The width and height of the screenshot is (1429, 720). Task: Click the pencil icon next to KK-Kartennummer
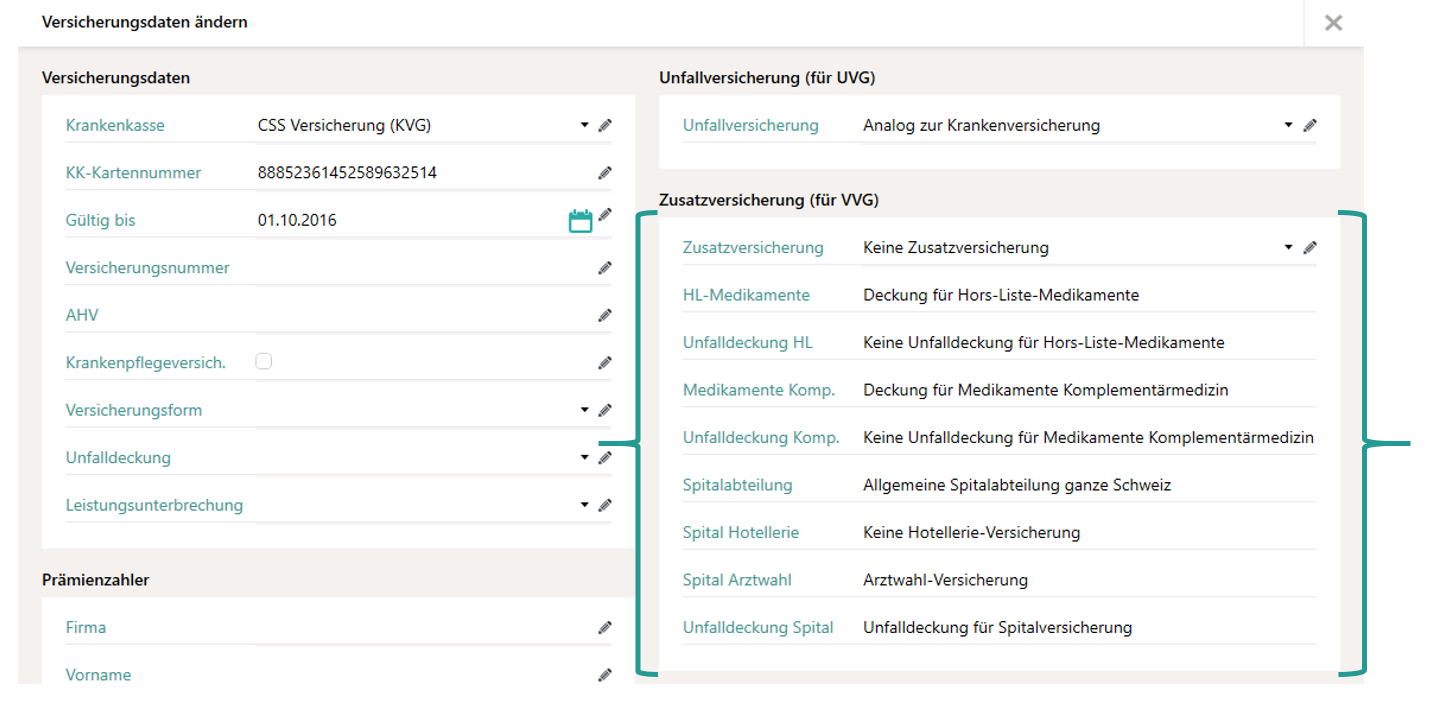click(x=605, y=172)
